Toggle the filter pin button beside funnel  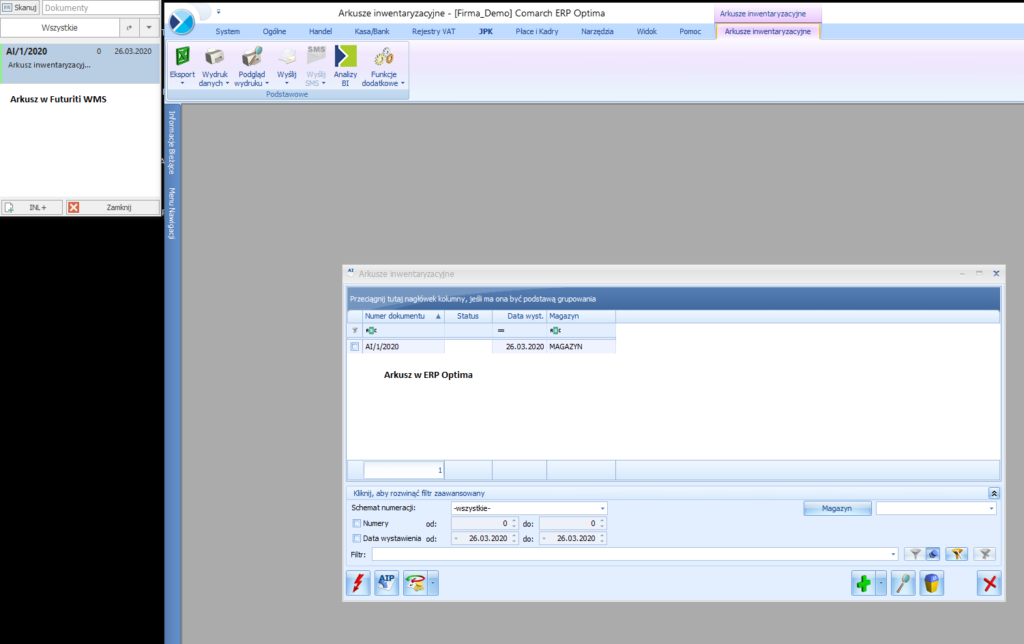tap(933, 555)
